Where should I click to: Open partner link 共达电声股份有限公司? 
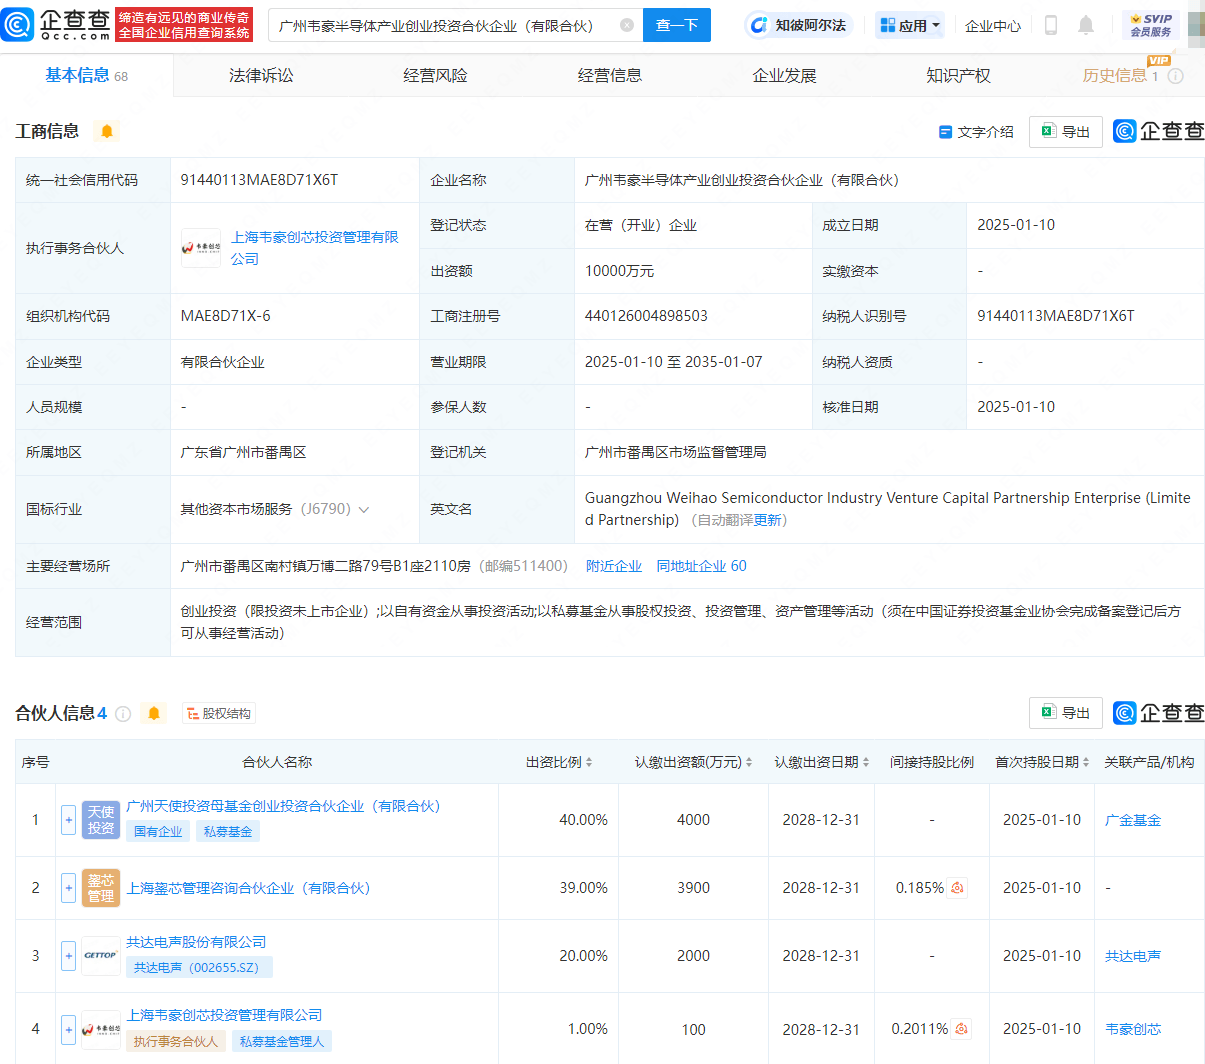(196, 942)
